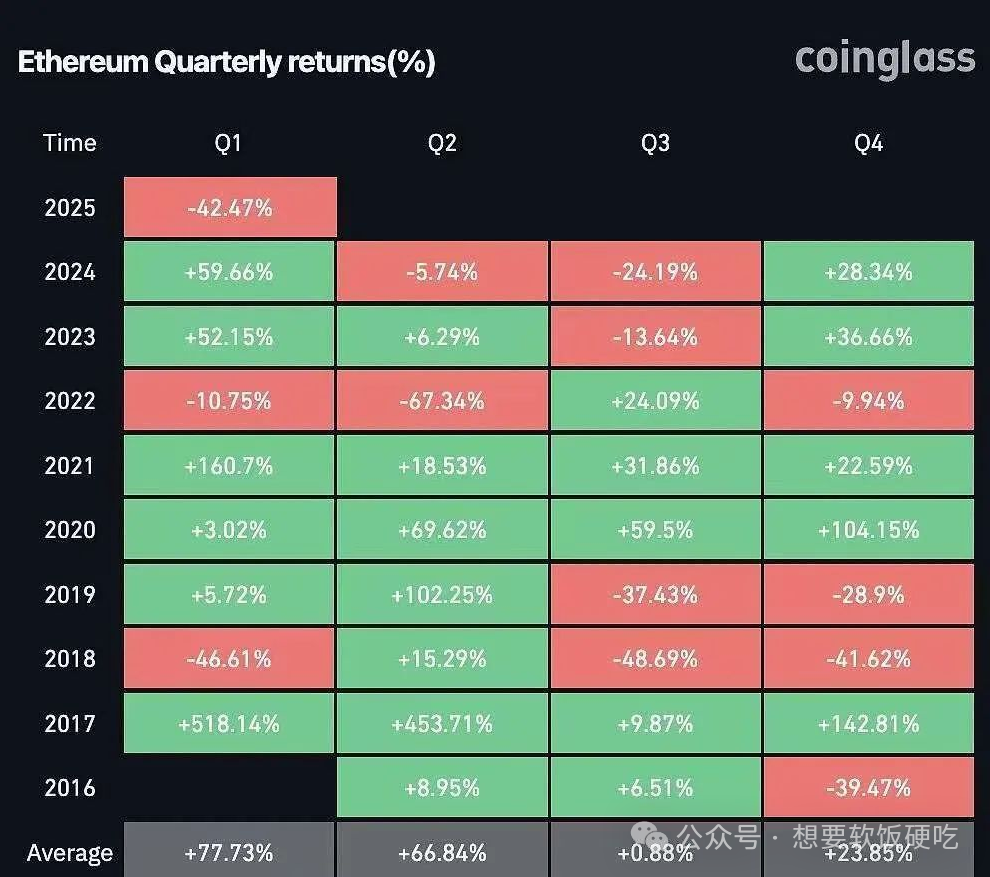990x877 pixels.
Task: Click the Average Q2 +66.84% cell
Action: pos(443,852)
